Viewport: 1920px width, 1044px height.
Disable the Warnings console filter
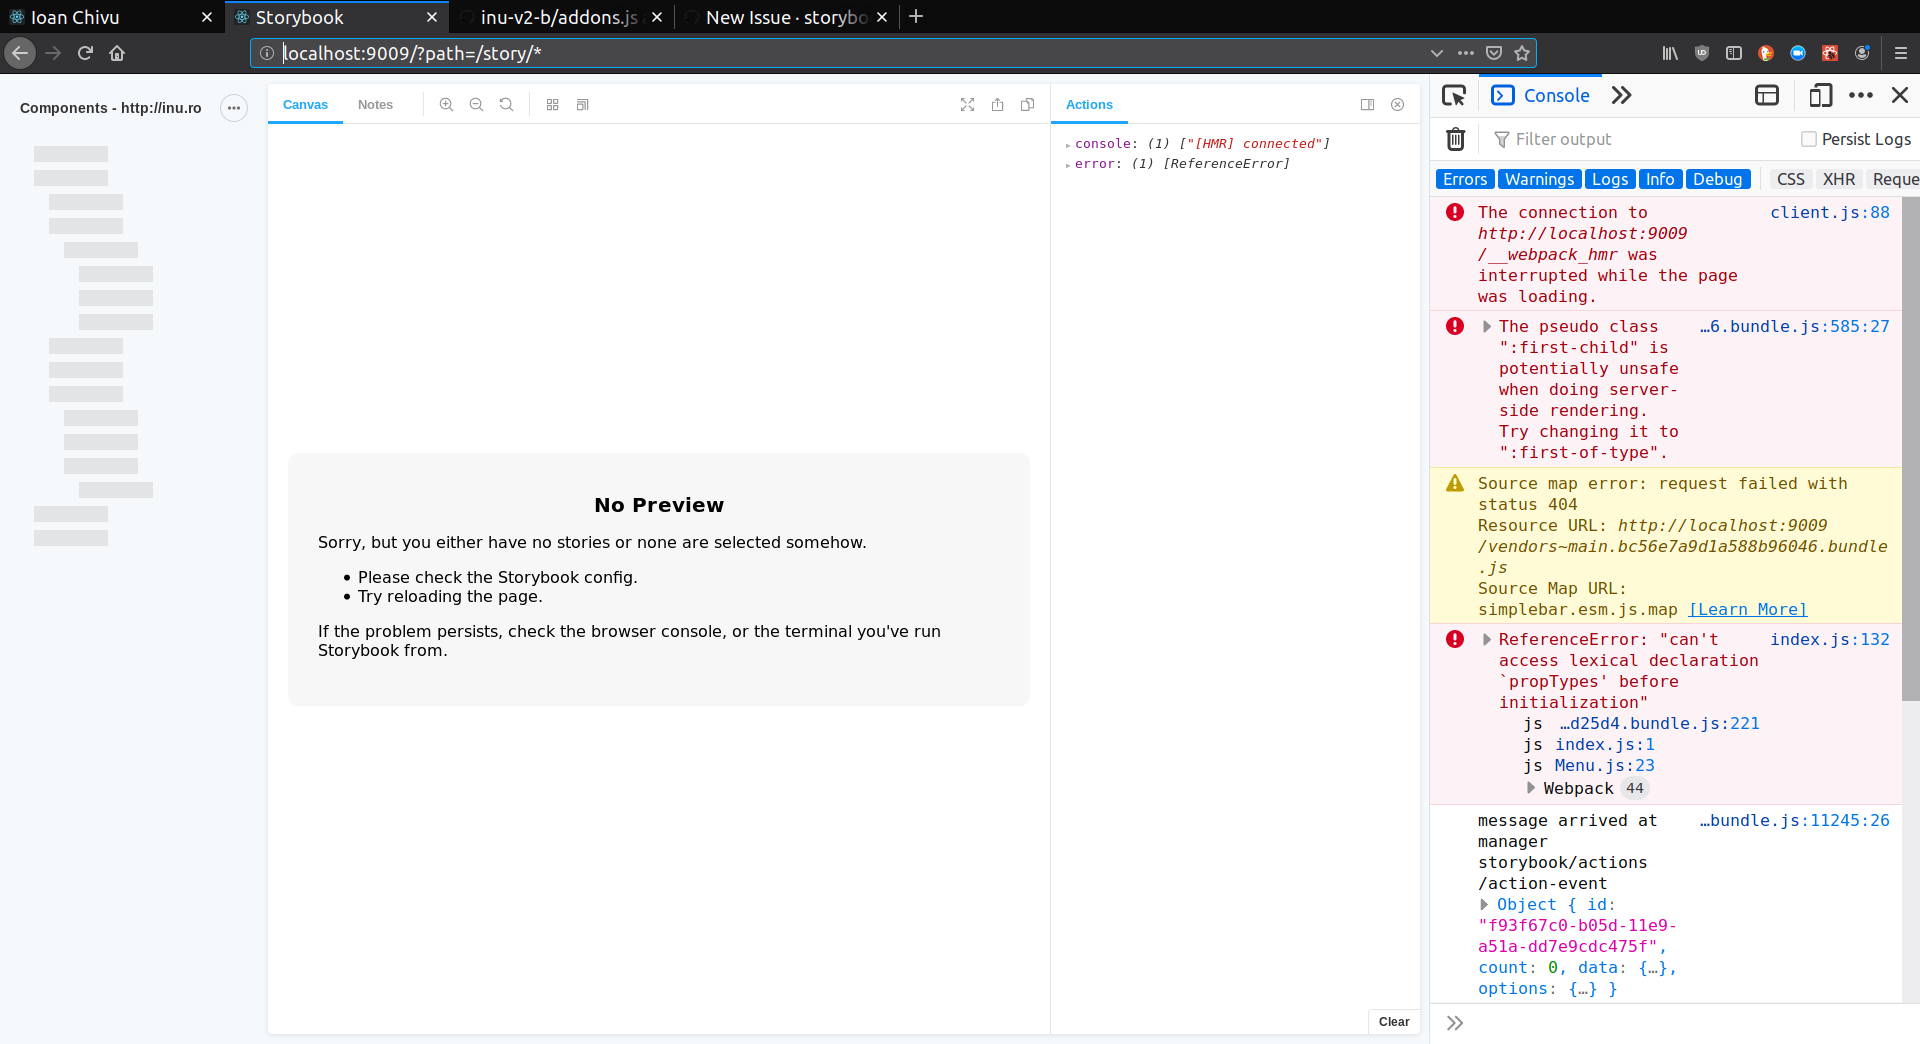pyautogui.click(x=1540, y=179)
